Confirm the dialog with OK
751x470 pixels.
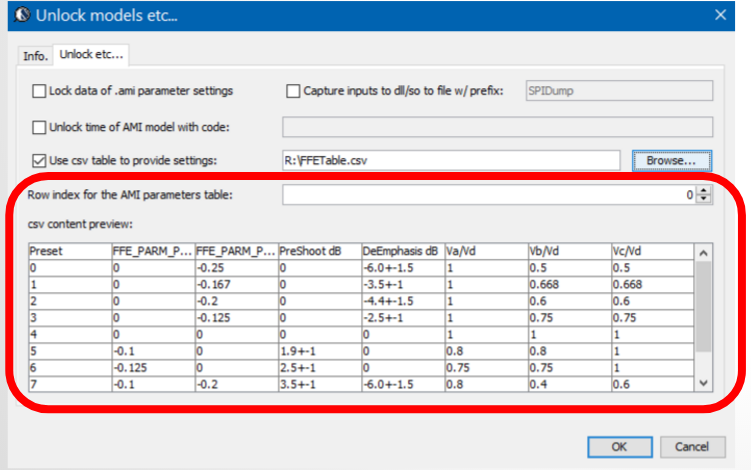(619, 446)
